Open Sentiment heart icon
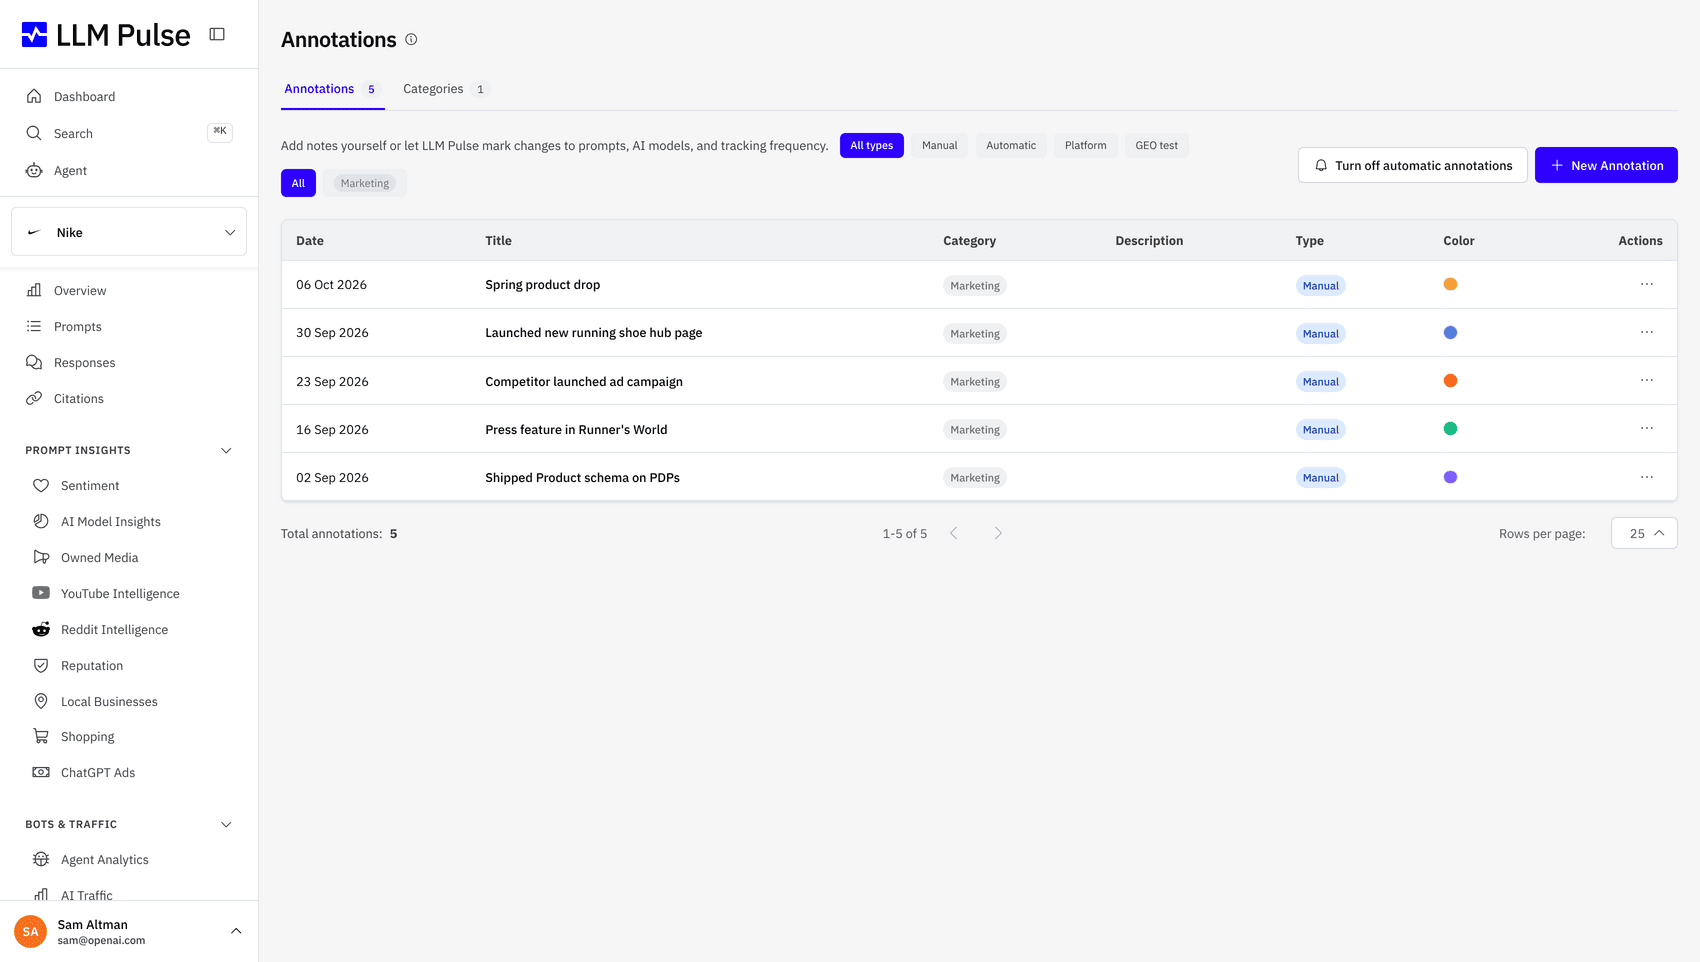The width and height of the screenshot is (1700, 962). [41, 485]
